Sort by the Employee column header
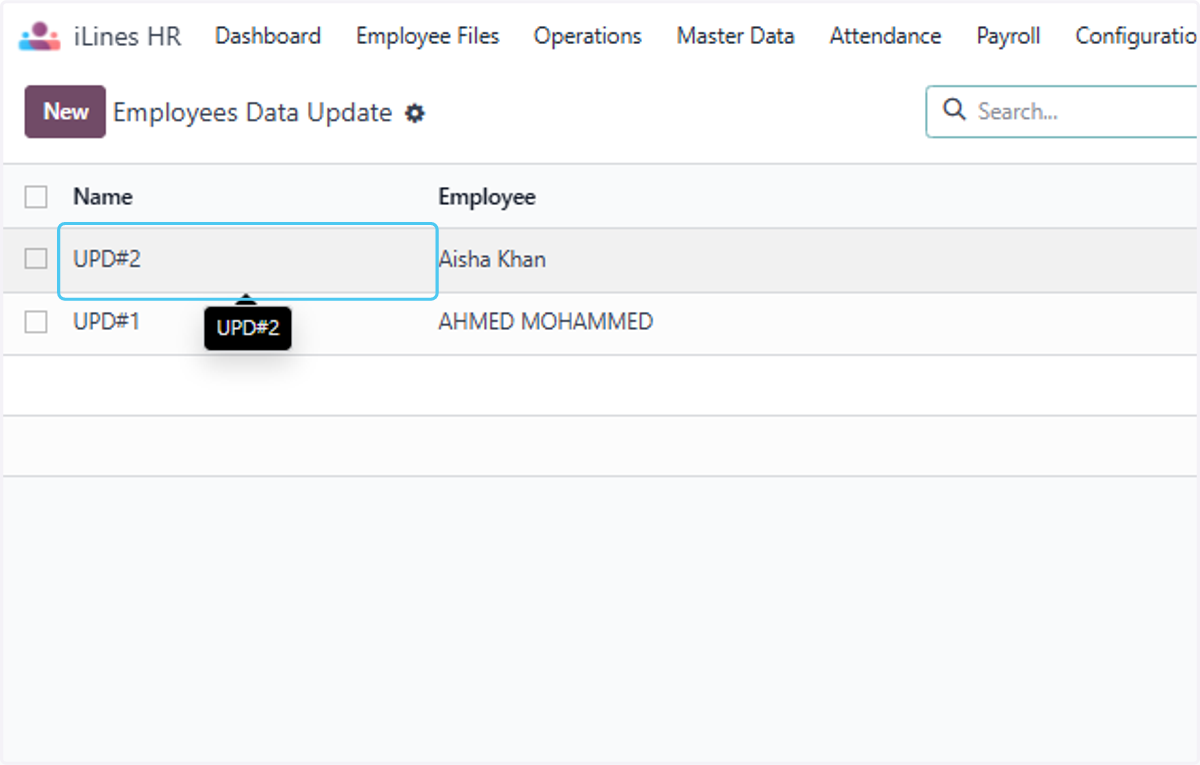The height and width of the screenshot is (765, 1200). (x=487, y=197)
